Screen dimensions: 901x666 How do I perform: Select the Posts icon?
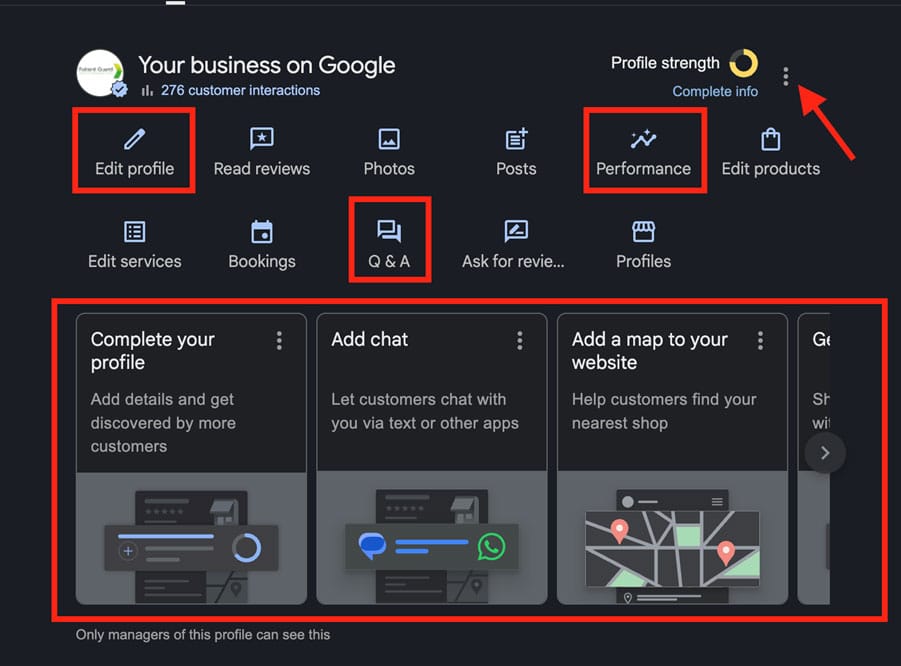516,139
